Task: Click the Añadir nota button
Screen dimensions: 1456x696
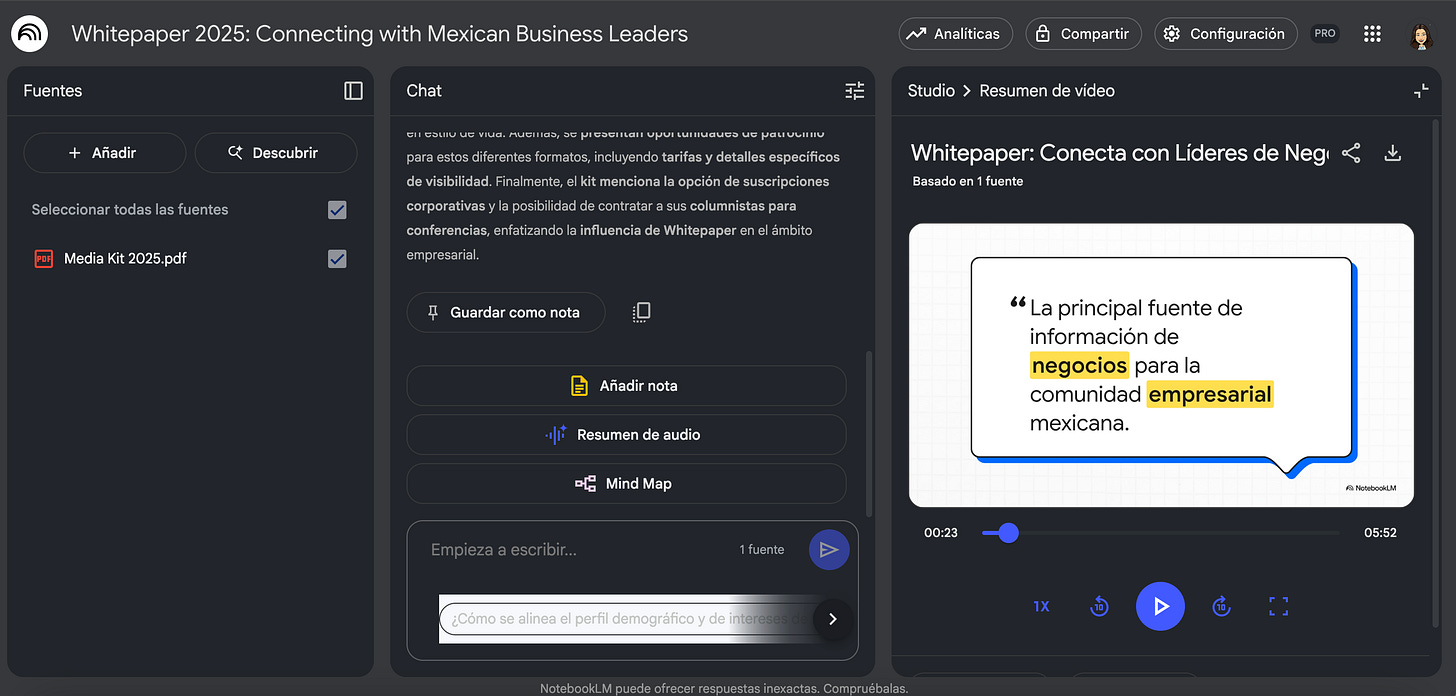Action: 626,386
